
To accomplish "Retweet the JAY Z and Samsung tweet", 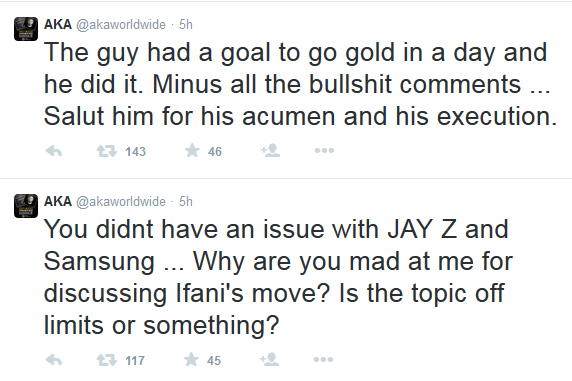I will [x=107, y=360].
